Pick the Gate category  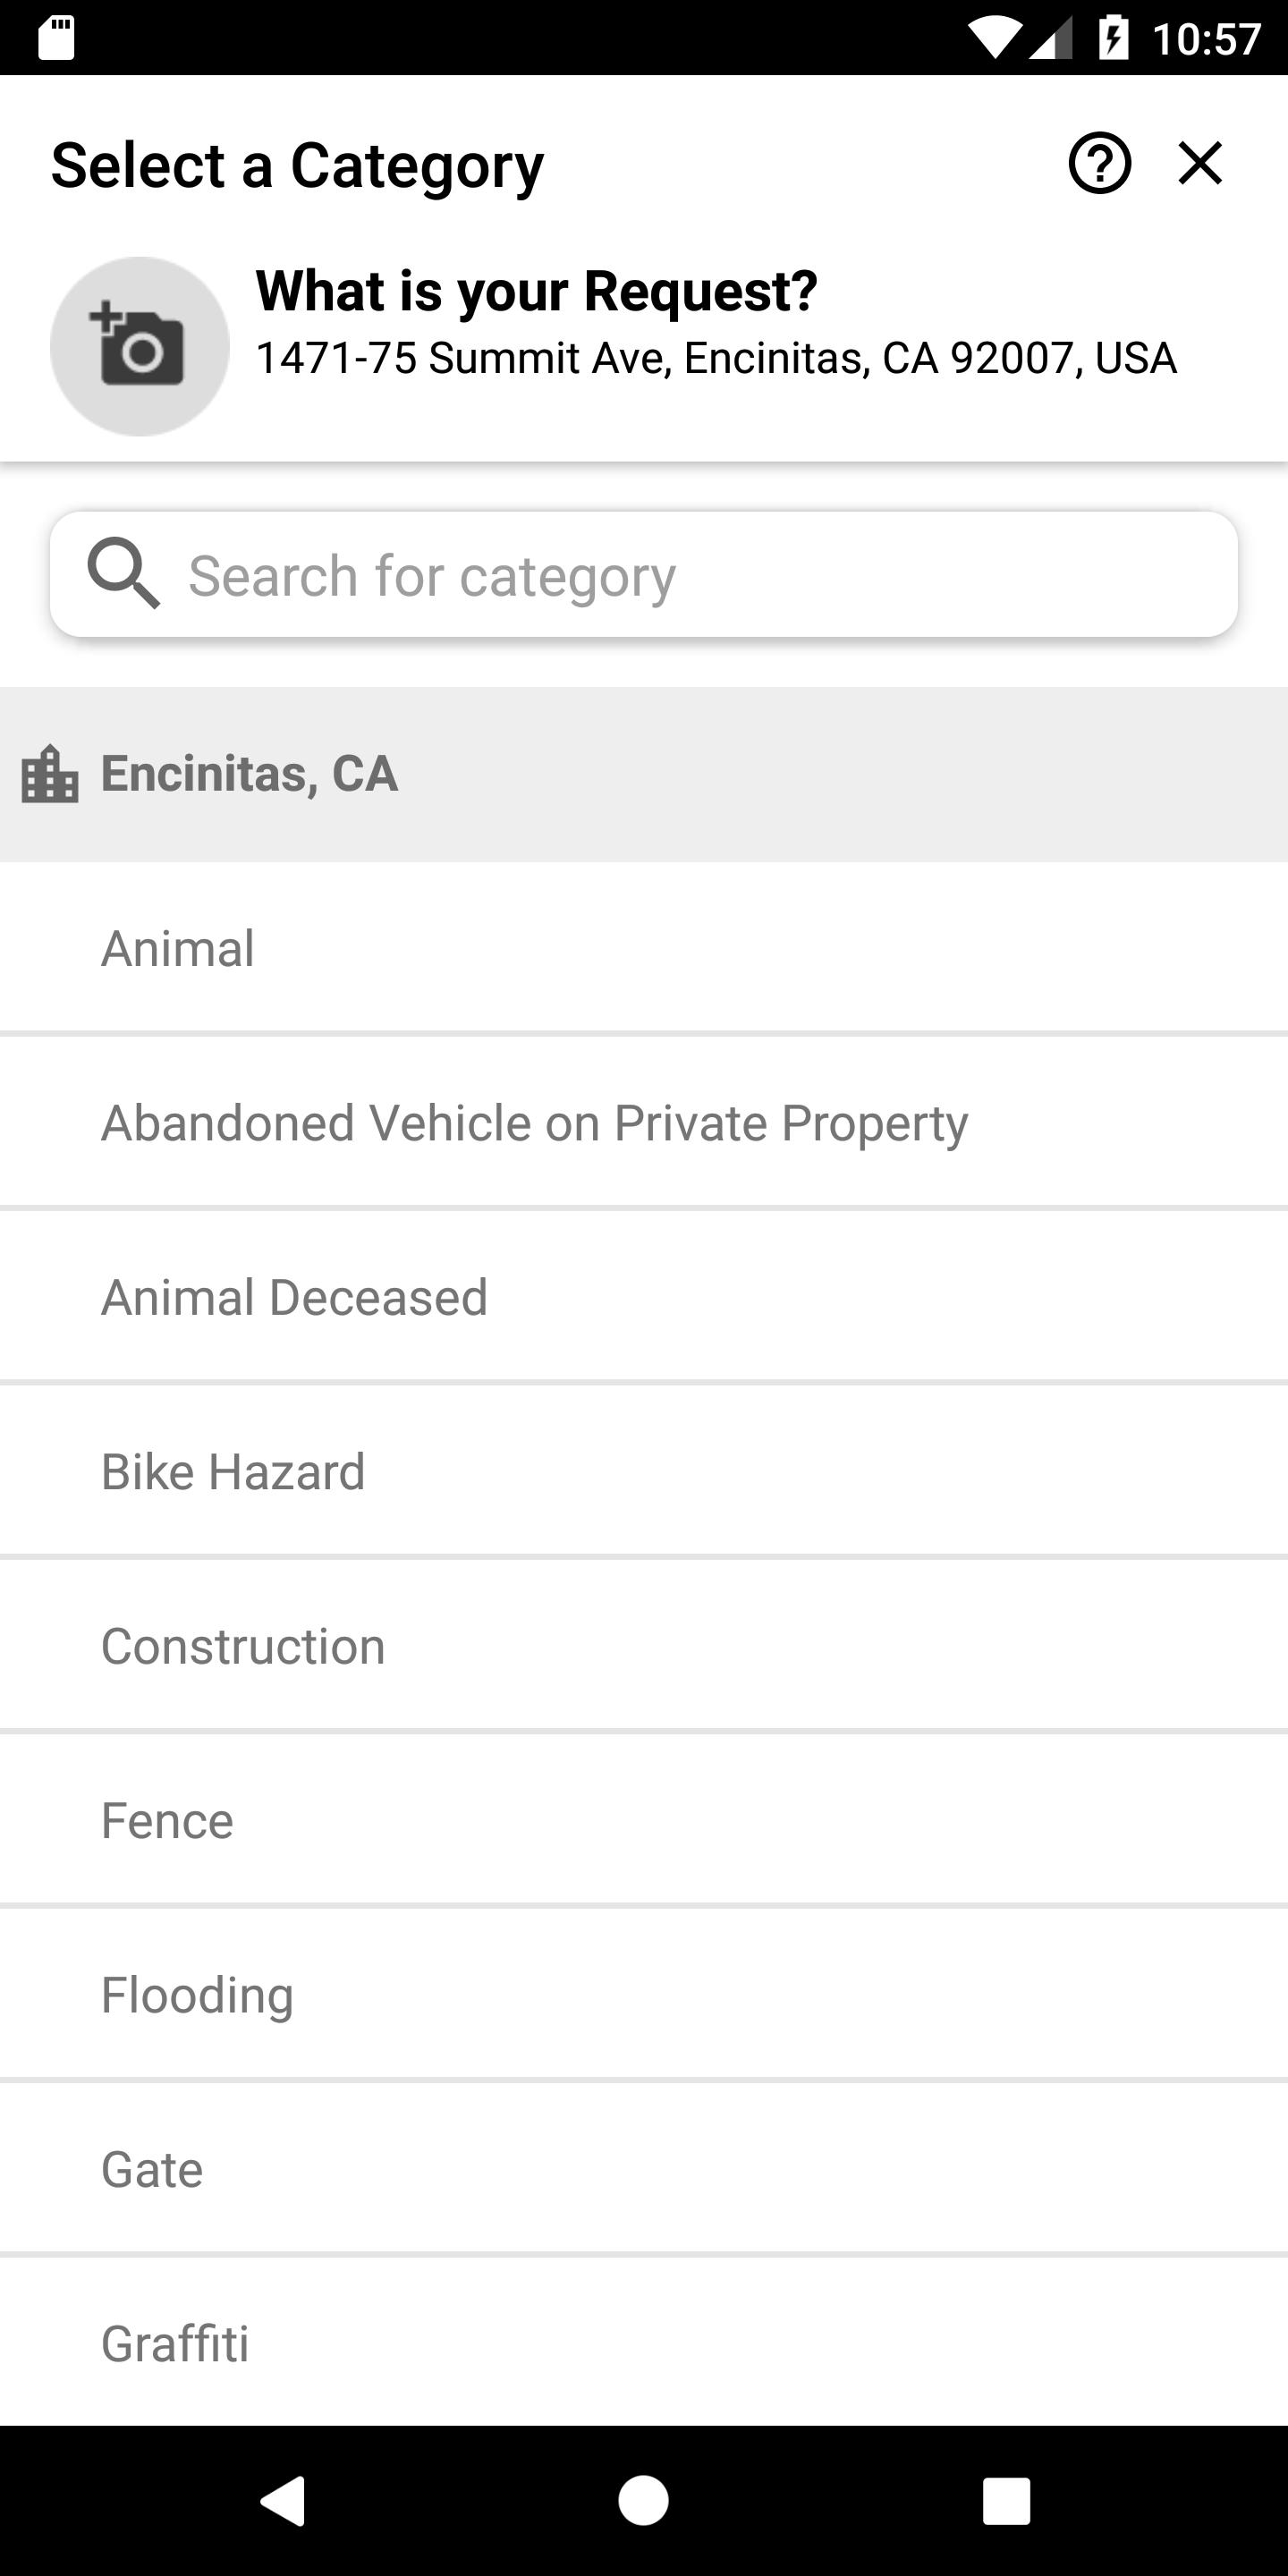[644, 2169]
